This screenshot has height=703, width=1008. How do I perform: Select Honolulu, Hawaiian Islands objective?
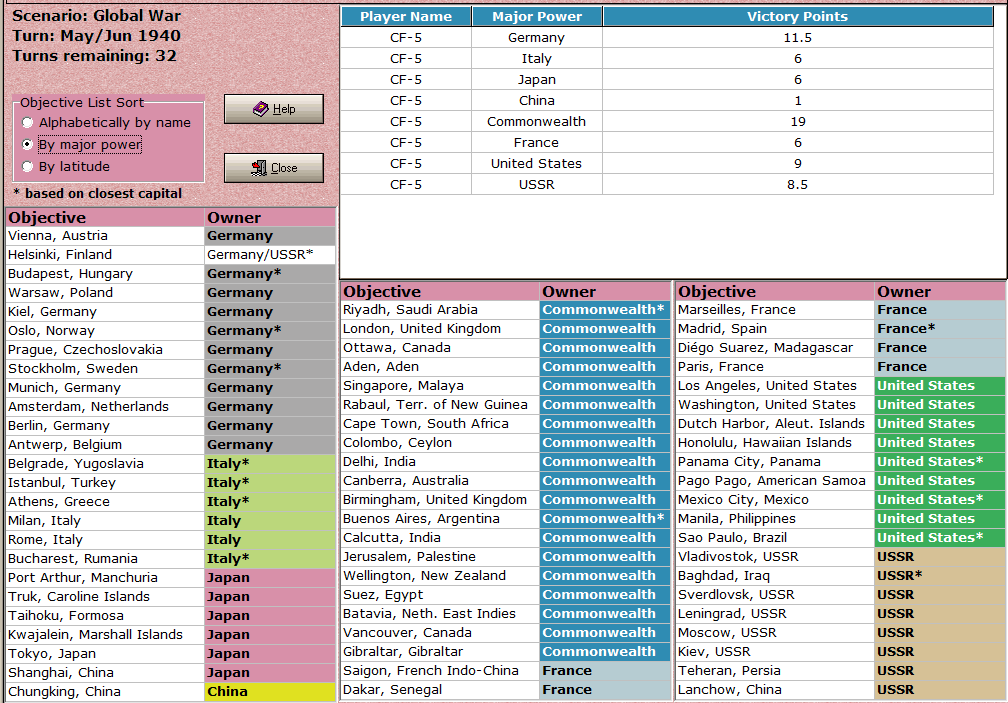775,443
